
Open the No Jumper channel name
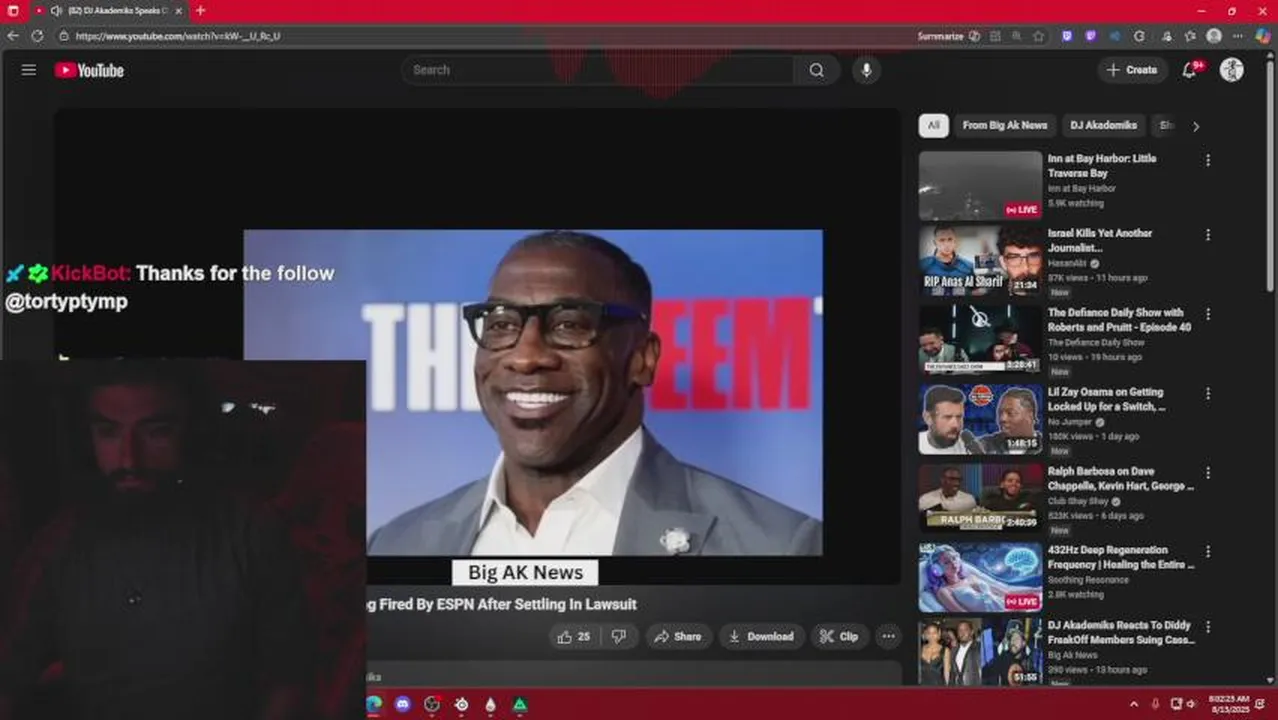click(1070, 422)
